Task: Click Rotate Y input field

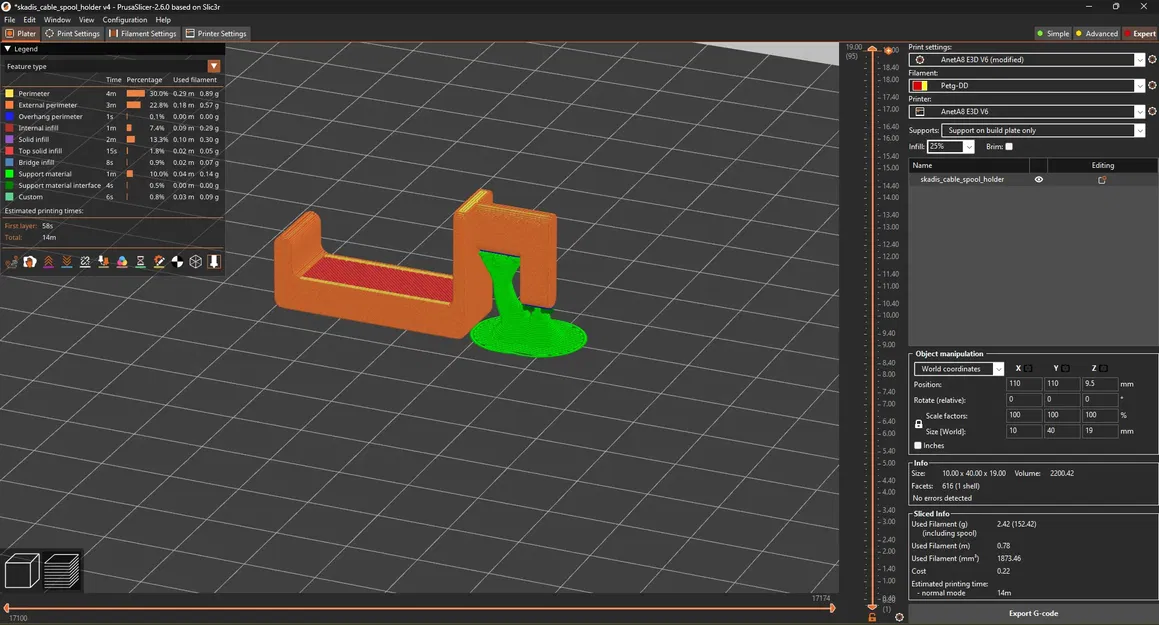Action: tap(1061, 399)
